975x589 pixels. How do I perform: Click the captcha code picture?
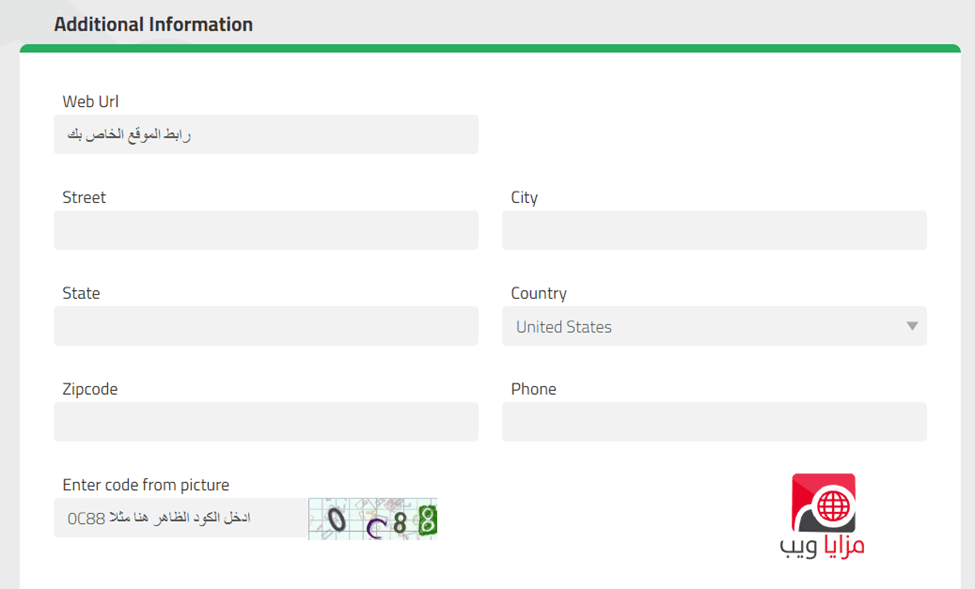coord(372,518)
